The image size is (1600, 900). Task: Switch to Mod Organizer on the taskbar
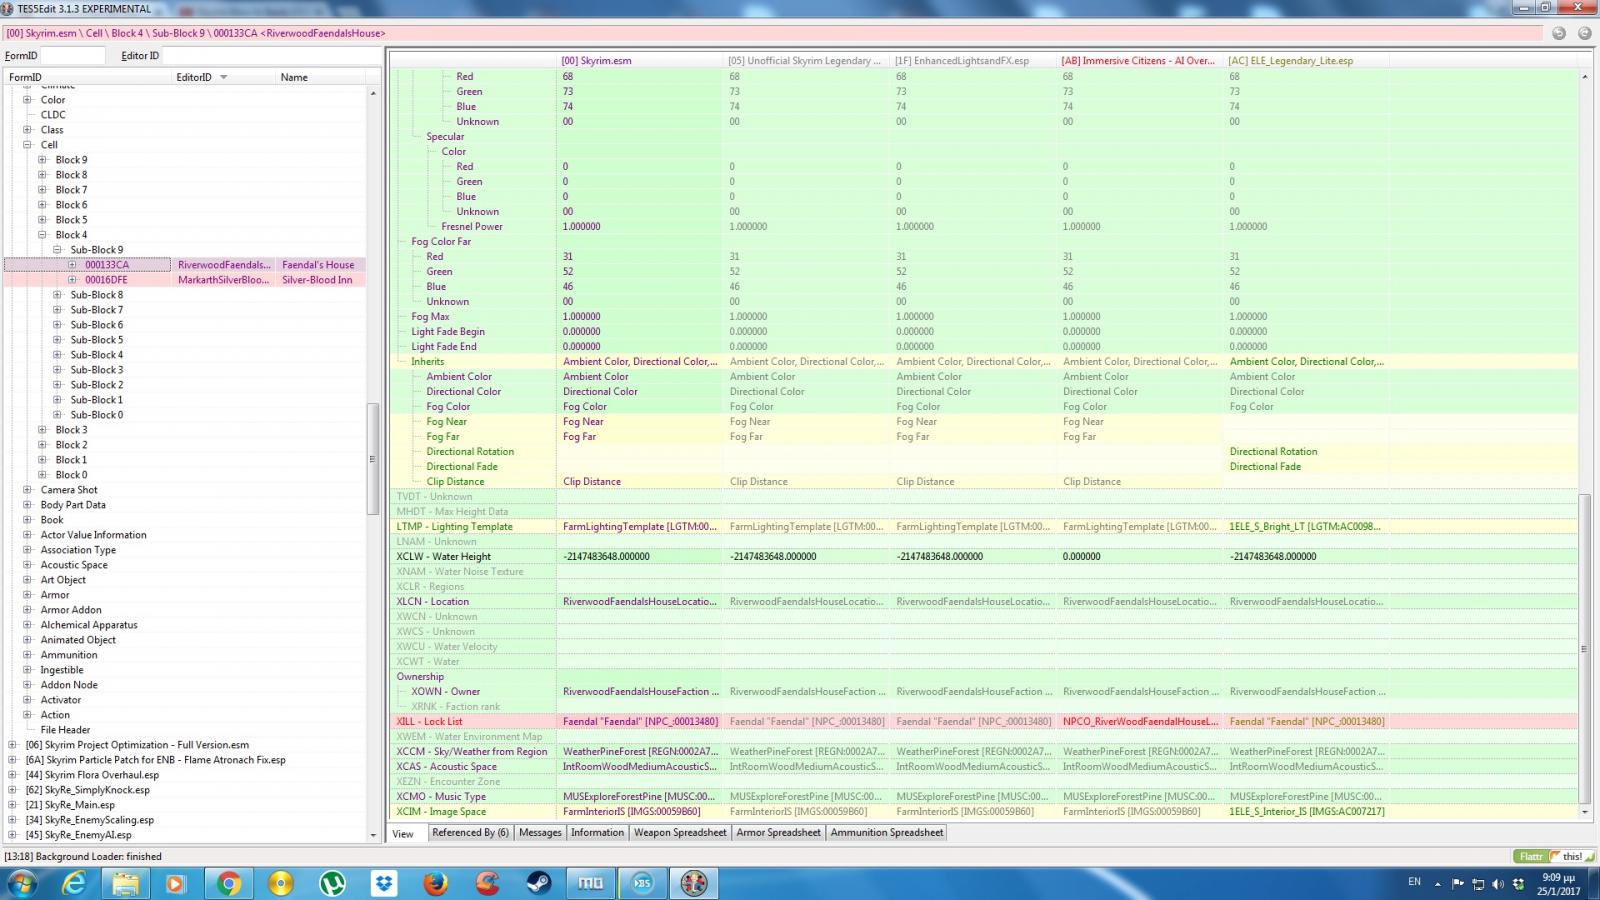(x=591, y=883)
